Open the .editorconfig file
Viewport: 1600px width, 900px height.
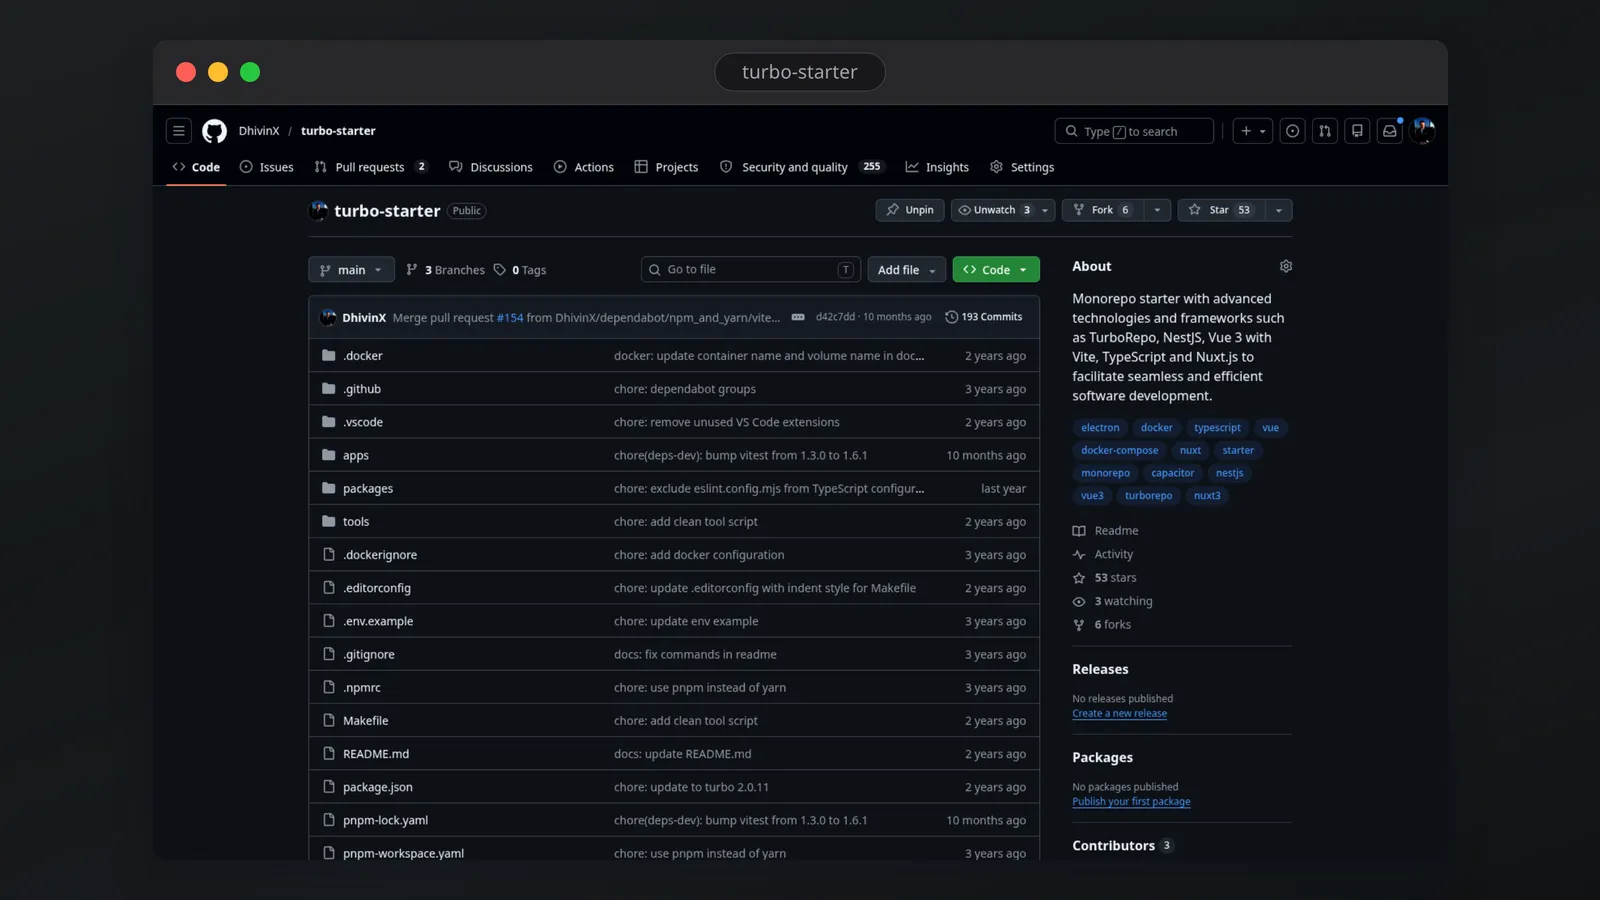(377, 588)
